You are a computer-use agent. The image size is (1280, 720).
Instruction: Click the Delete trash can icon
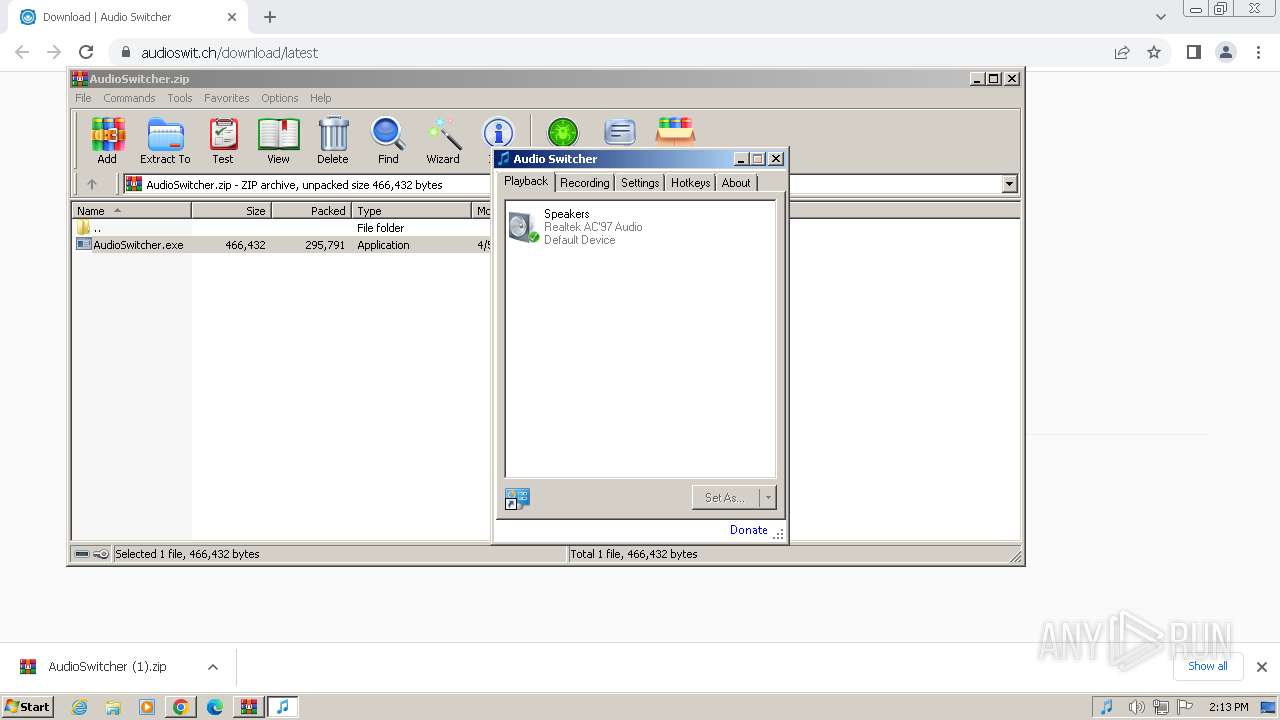[333, 140]
